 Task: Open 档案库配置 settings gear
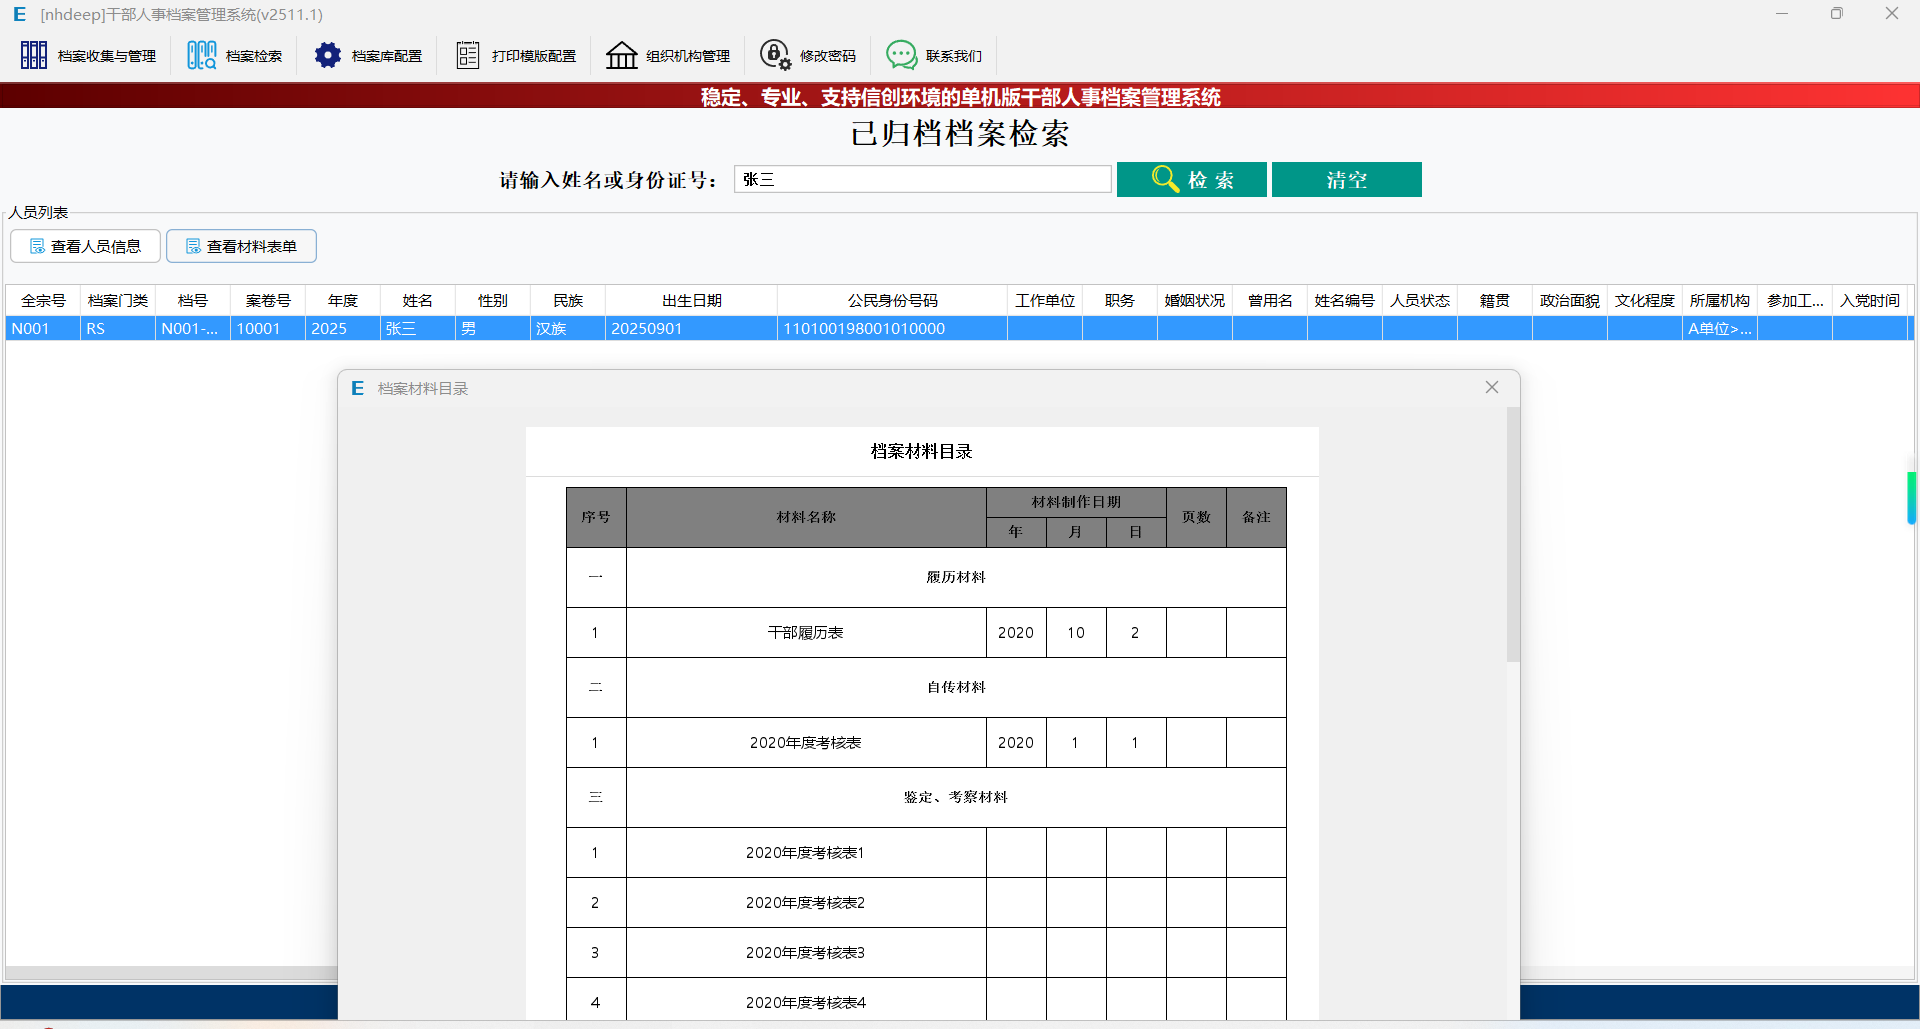point(328,55)
